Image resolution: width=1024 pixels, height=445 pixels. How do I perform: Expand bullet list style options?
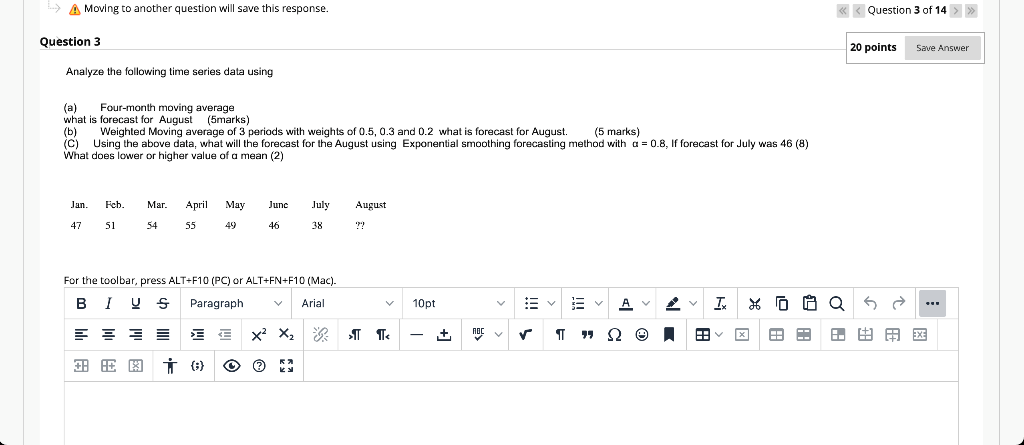[x=551, y=303]
